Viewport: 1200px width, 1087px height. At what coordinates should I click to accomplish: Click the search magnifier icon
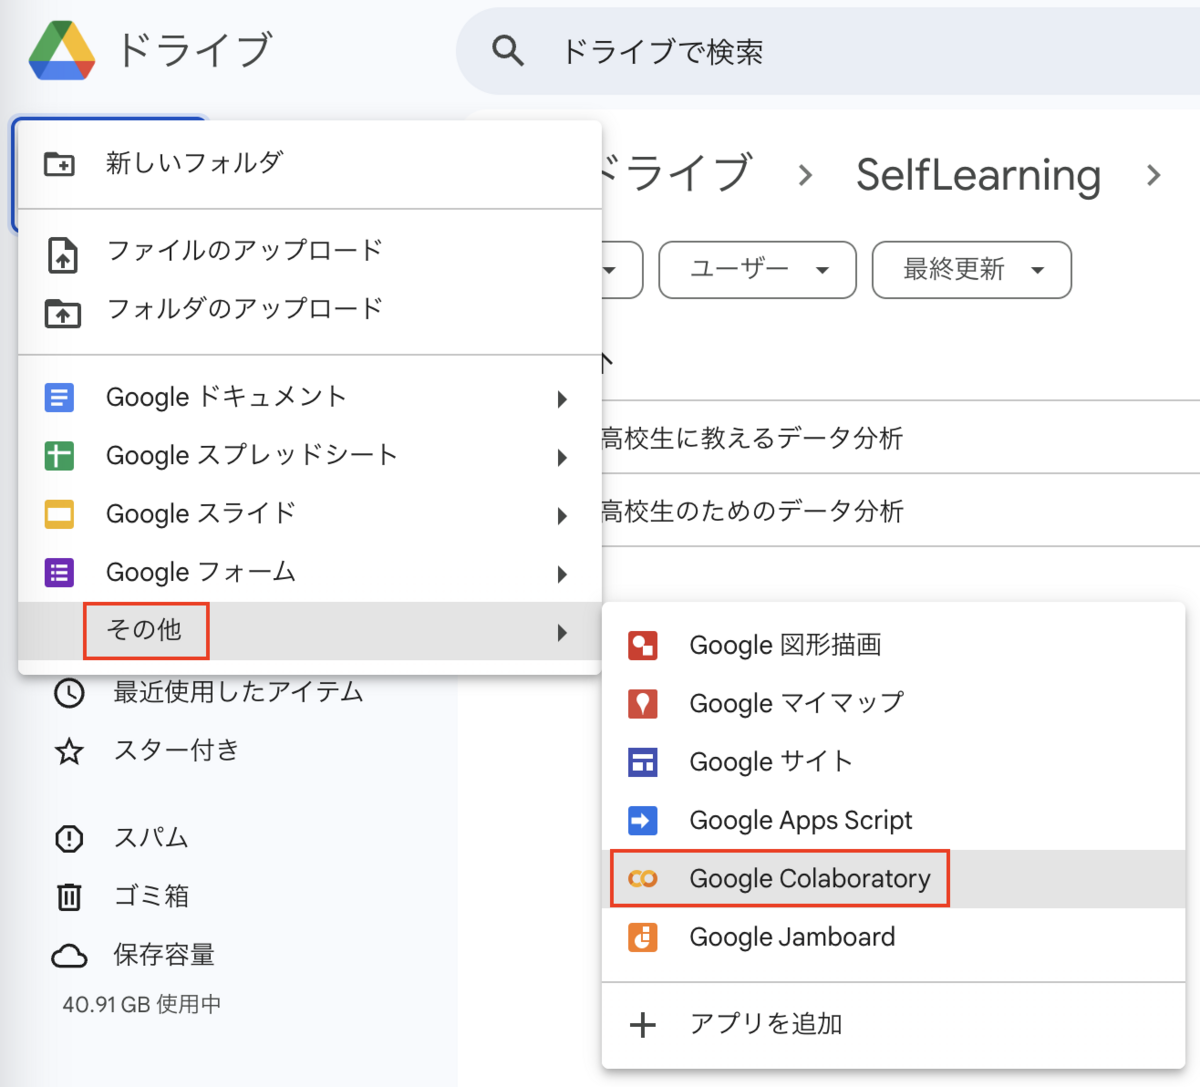tap(508, 51)
